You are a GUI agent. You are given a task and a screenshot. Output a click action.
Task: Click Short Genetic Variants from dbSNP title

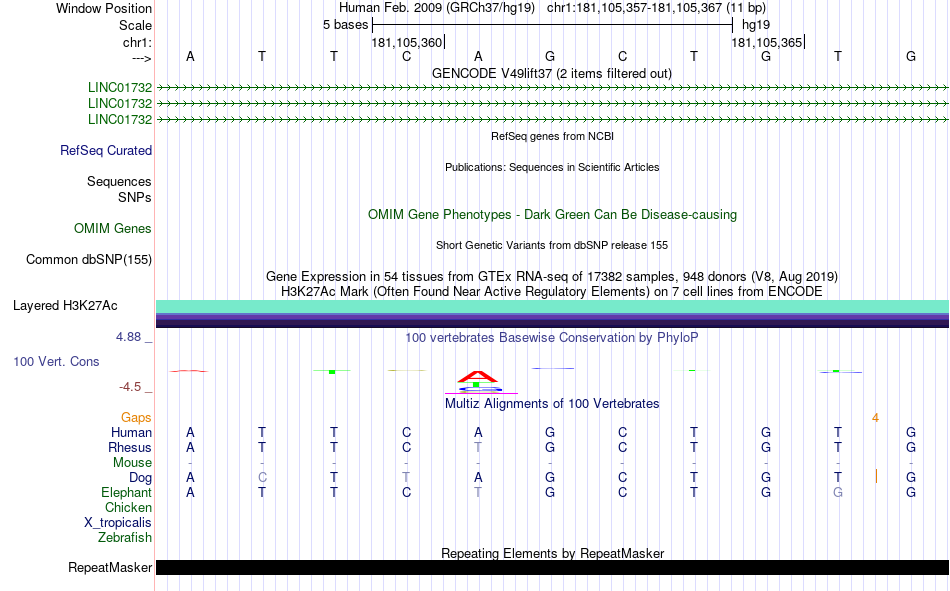pos(552,245)
